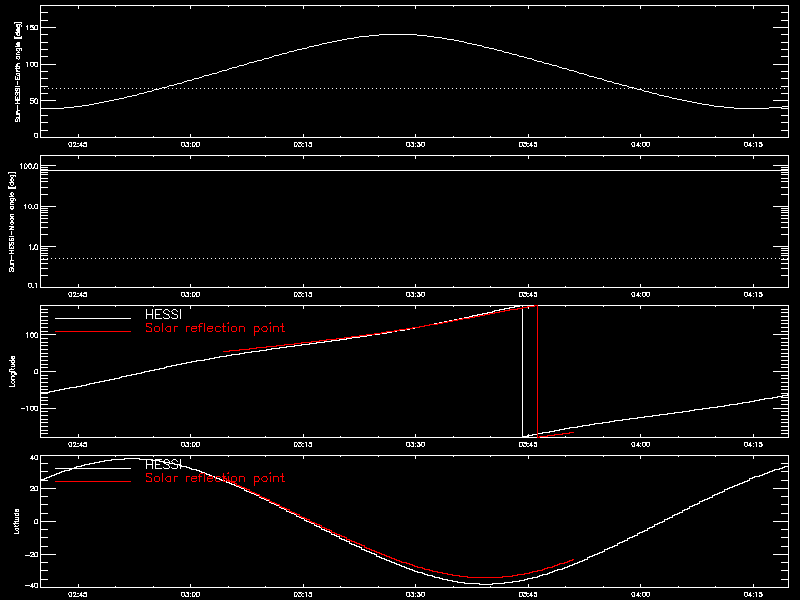The image size is (800, 600).
Task: Click the 'Sun-HESSI-Earth angle [deg]' axis title
Action: pos(18,72)
